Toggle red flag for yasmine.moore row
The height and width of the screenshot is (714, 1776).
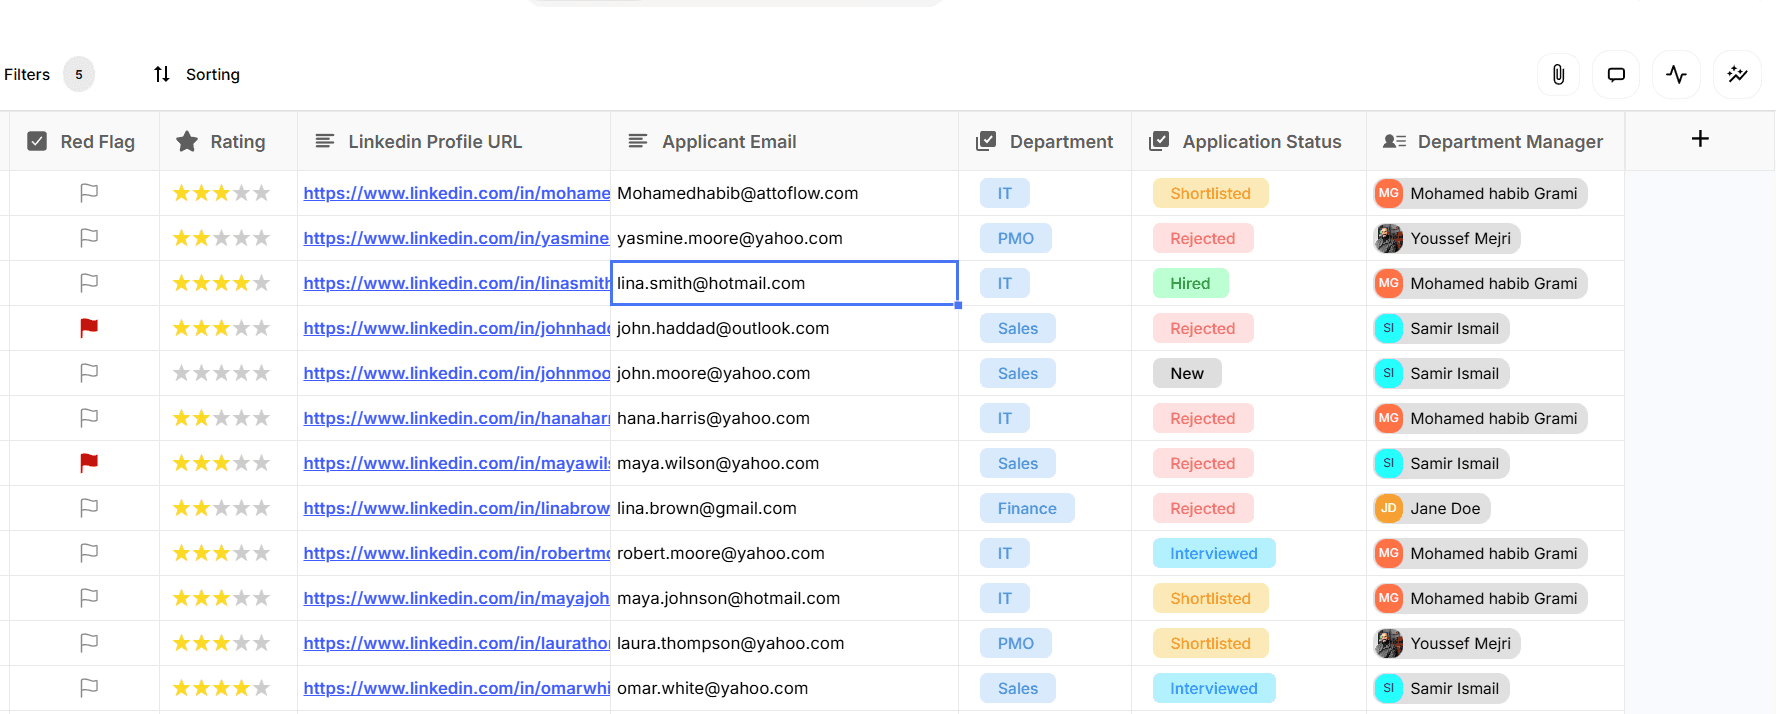pos(89,237)
